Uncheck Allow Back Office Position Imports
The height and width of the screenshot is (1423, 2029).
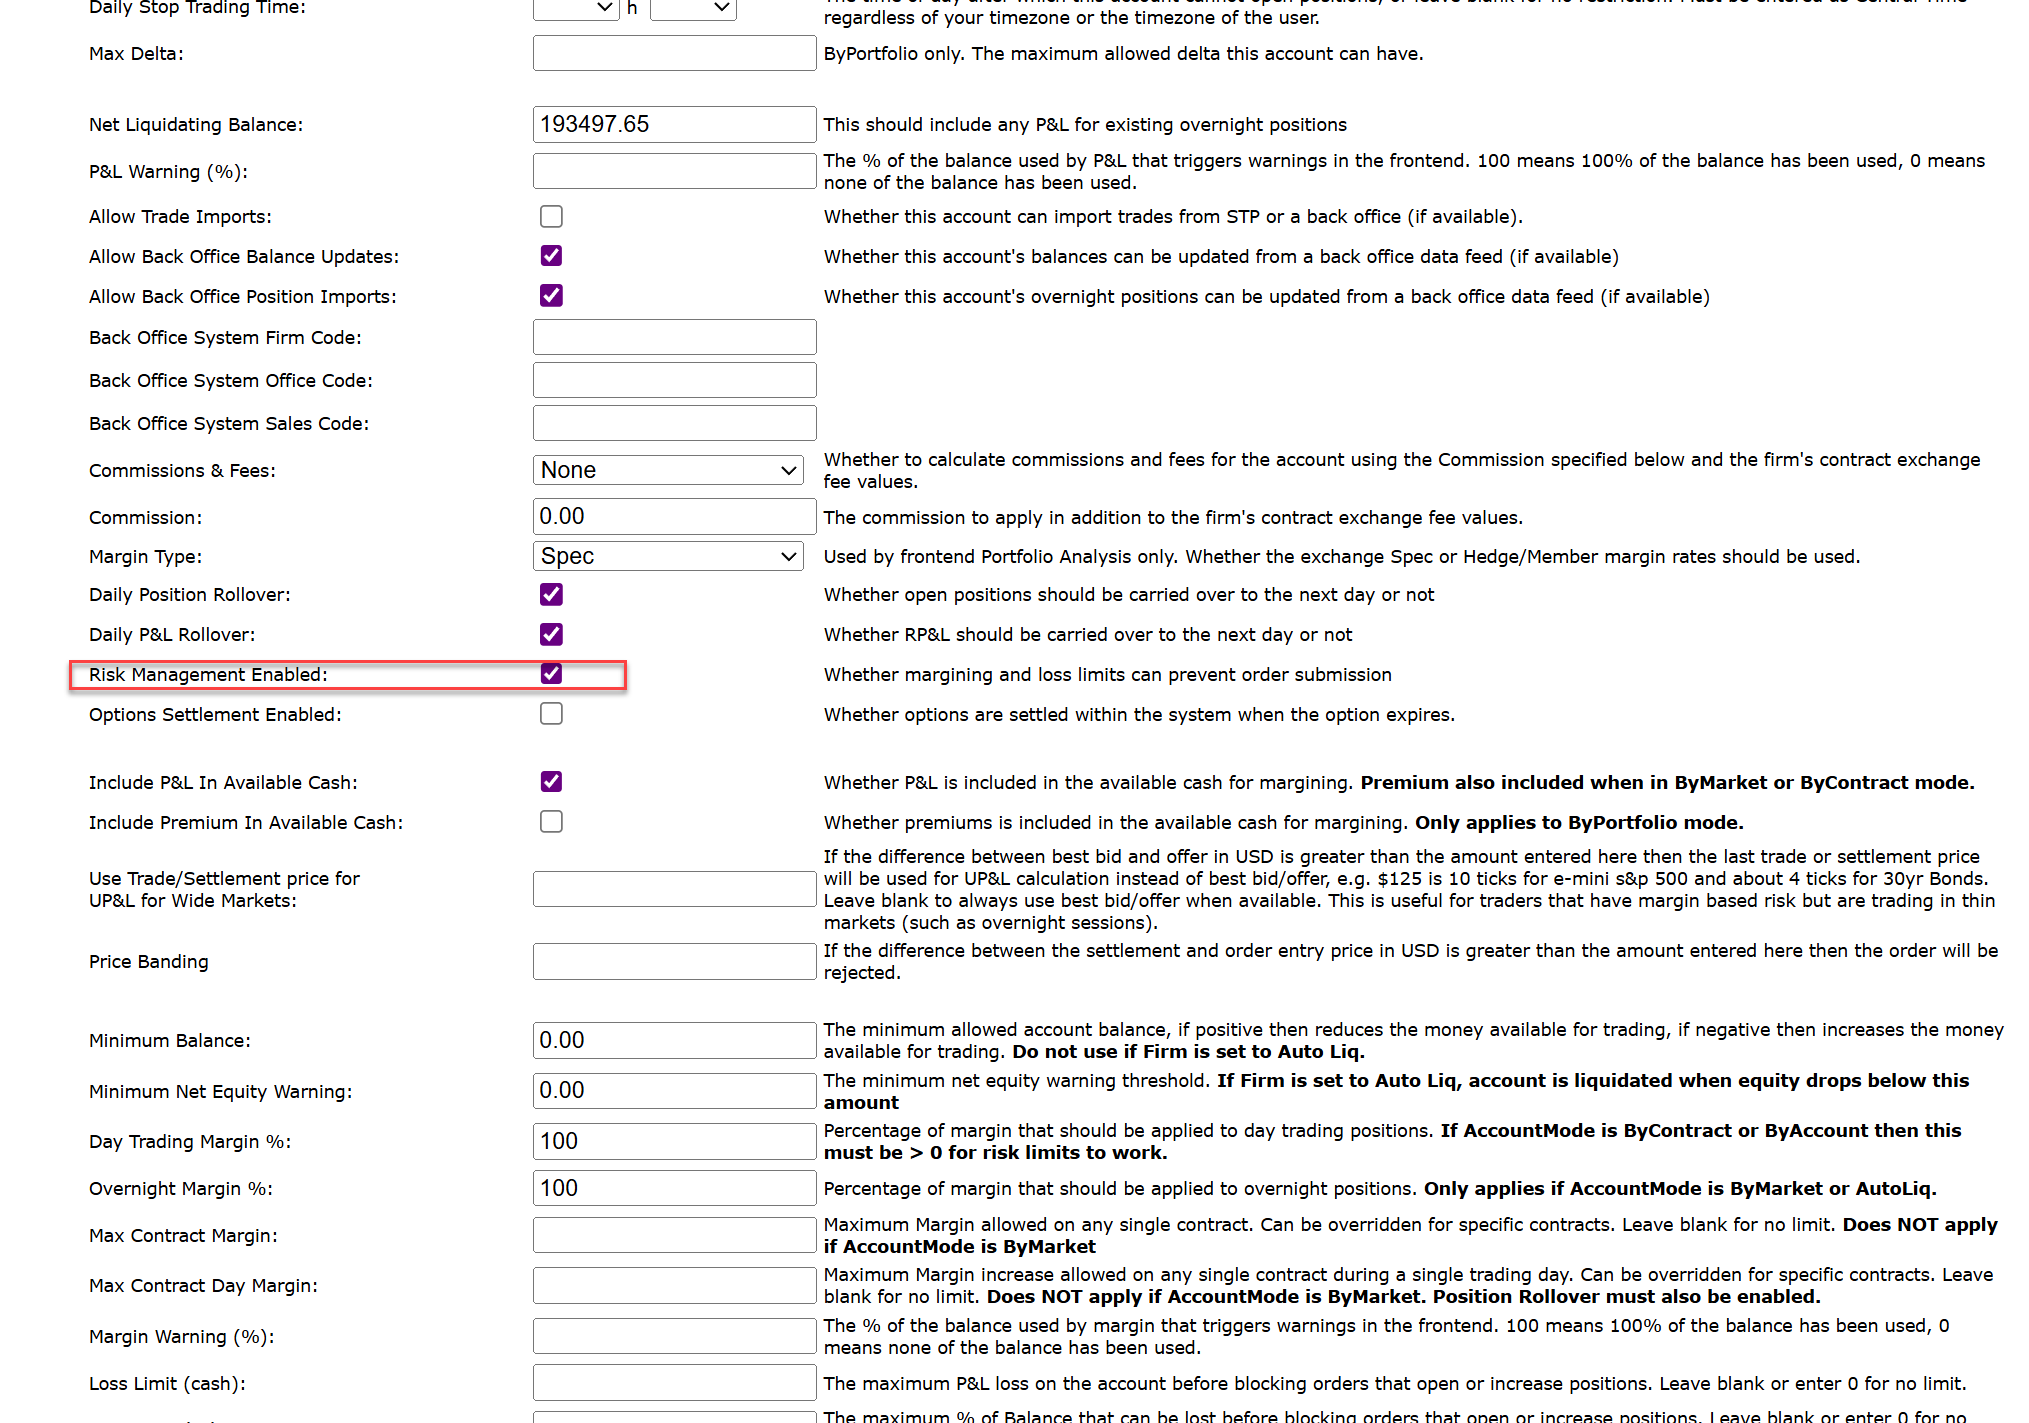click(551, 296)
